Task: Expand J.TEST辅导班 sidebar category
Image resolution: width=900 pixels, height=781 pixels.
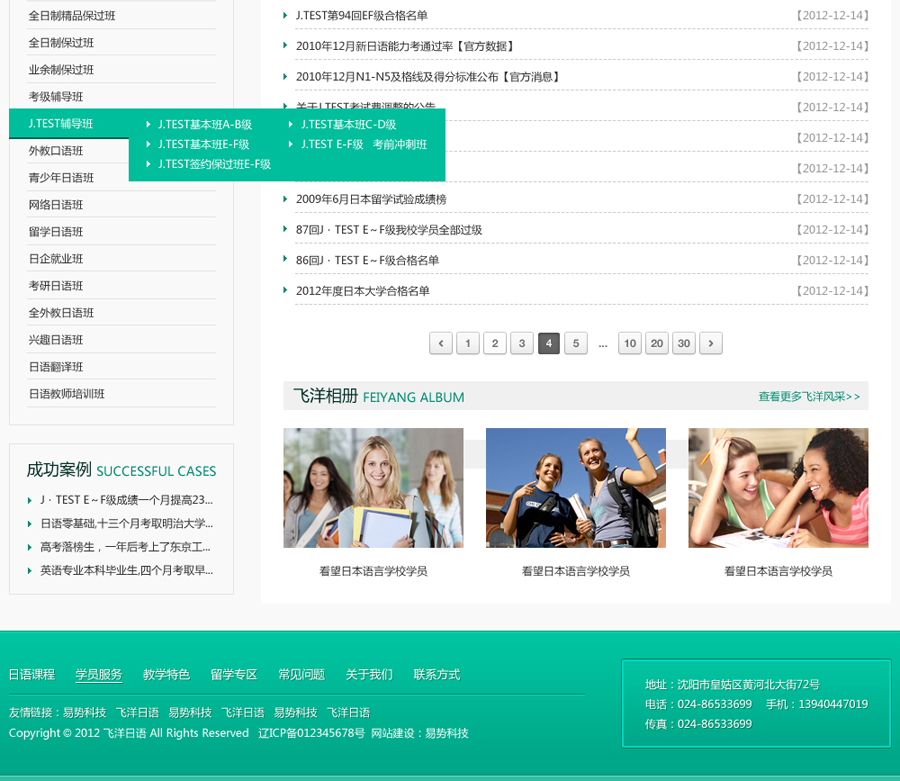Action: (x=61, y=124)
